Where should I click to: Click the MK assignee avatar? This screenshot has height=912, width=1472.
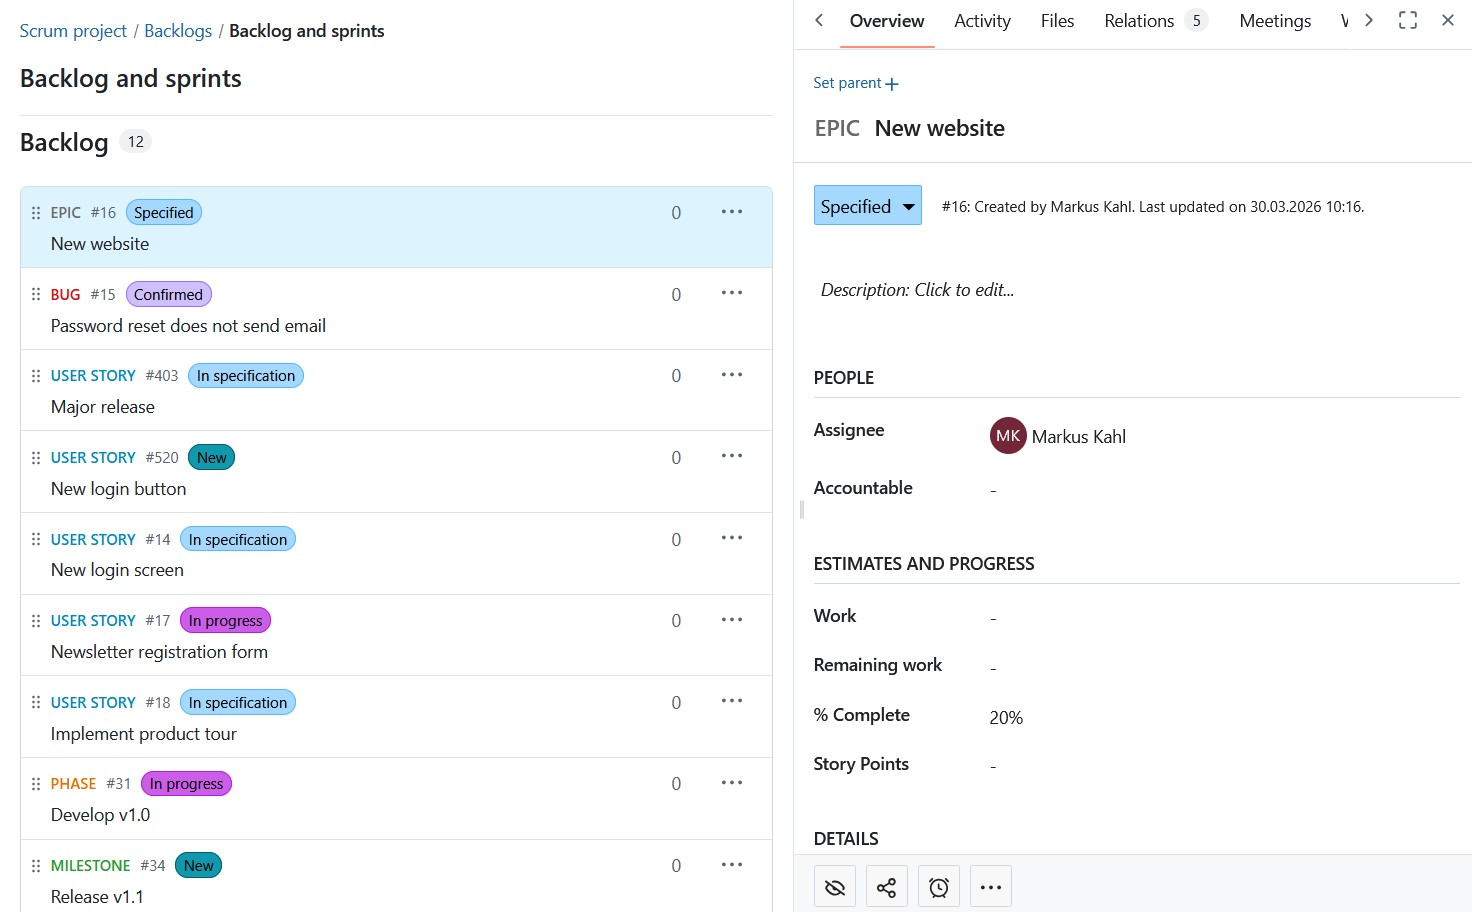coord(1008,436)
